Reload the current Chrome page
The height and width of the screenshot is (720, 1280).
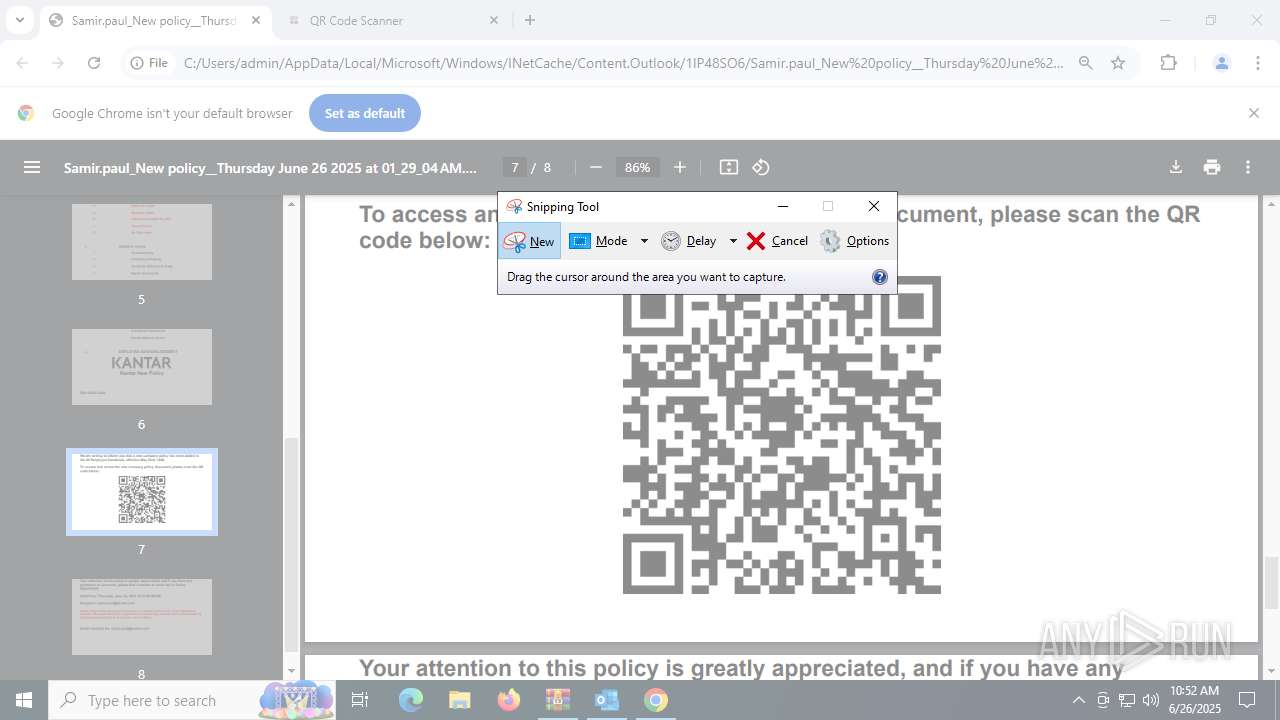coord(94,63)
